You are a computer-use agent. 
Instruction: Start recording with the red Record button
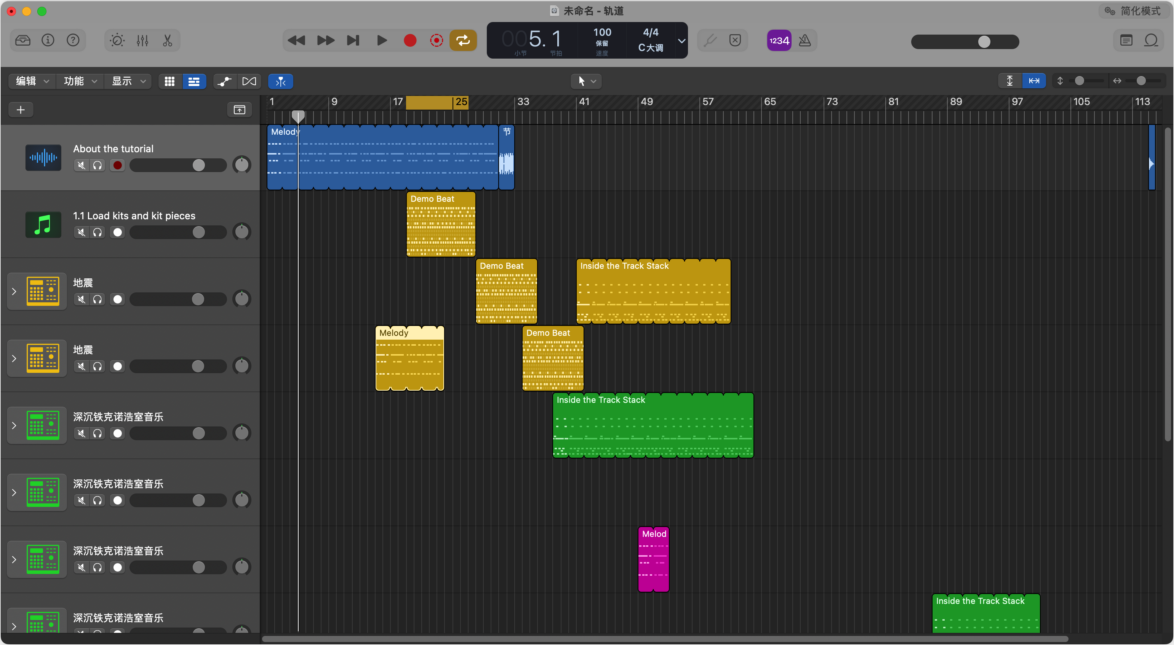[x=410, y=40]
